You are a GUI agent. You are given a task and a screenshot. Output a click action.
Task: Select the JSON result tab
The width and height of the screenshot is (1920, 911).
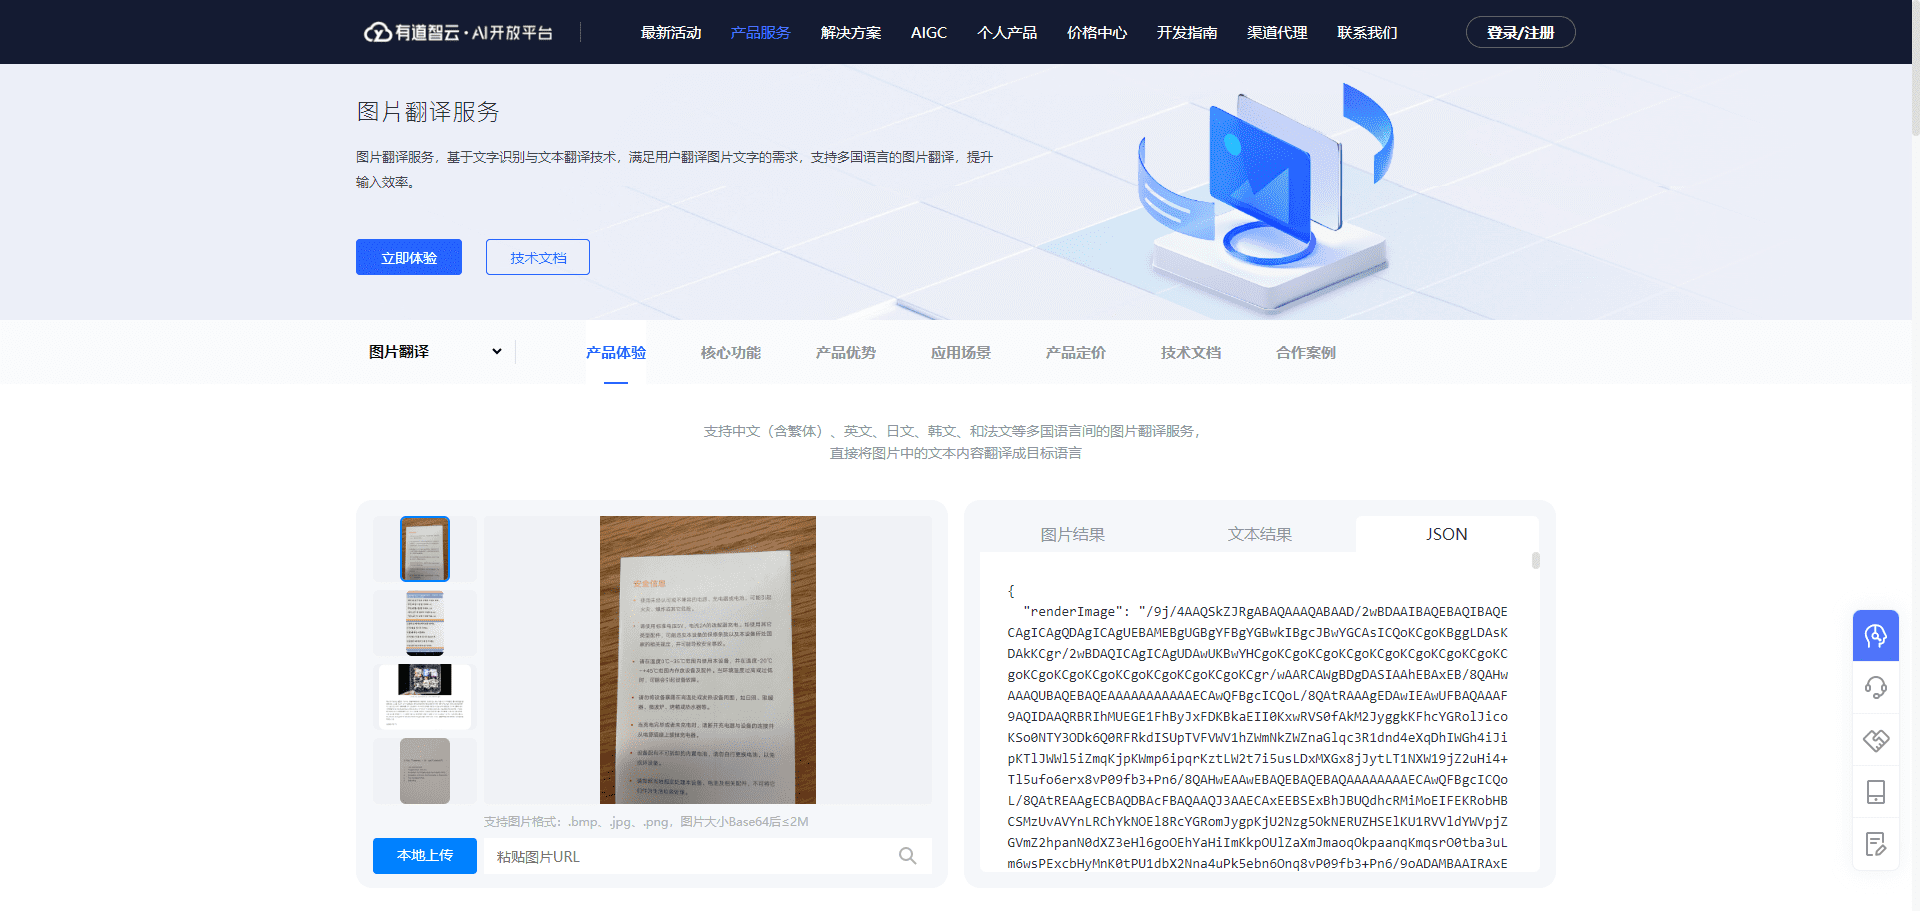[x=1447, y=534]
